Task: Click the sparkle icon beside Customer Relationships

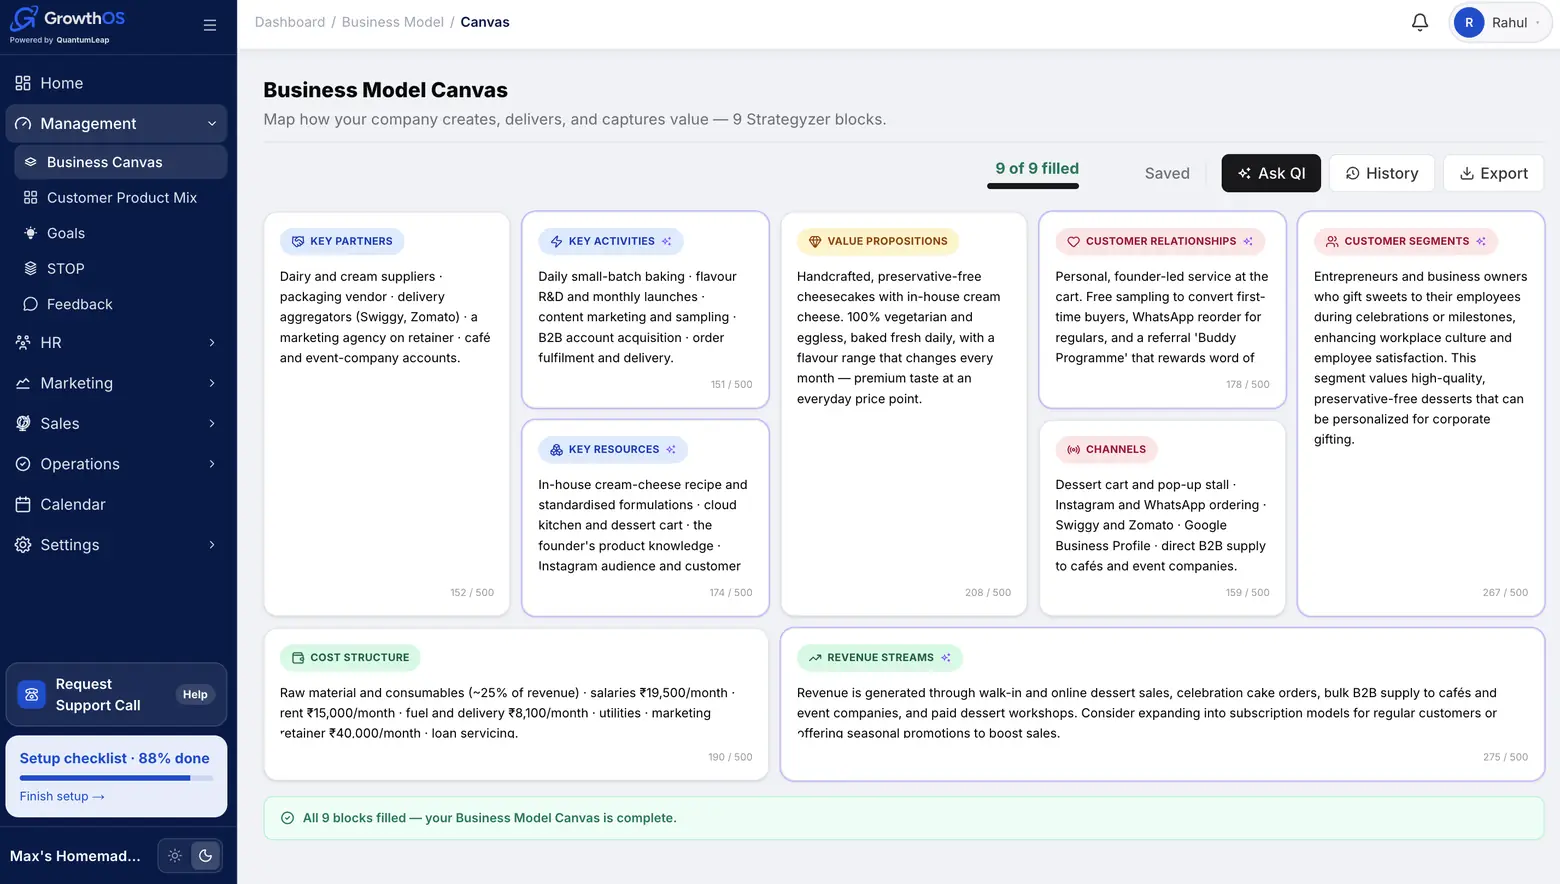Action: 1248,241
